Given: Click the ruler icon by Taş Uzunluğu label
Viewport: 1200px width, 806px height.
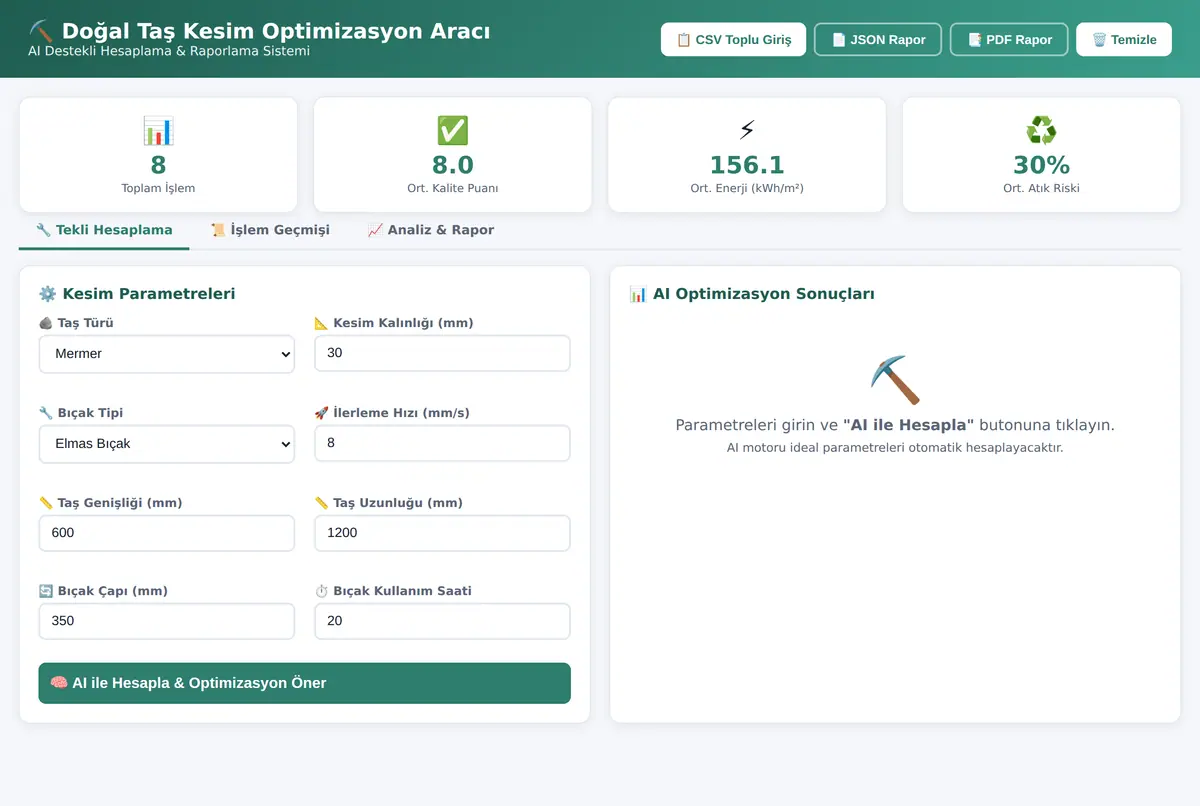Looking at the screenshot, I should click(321, 503).
